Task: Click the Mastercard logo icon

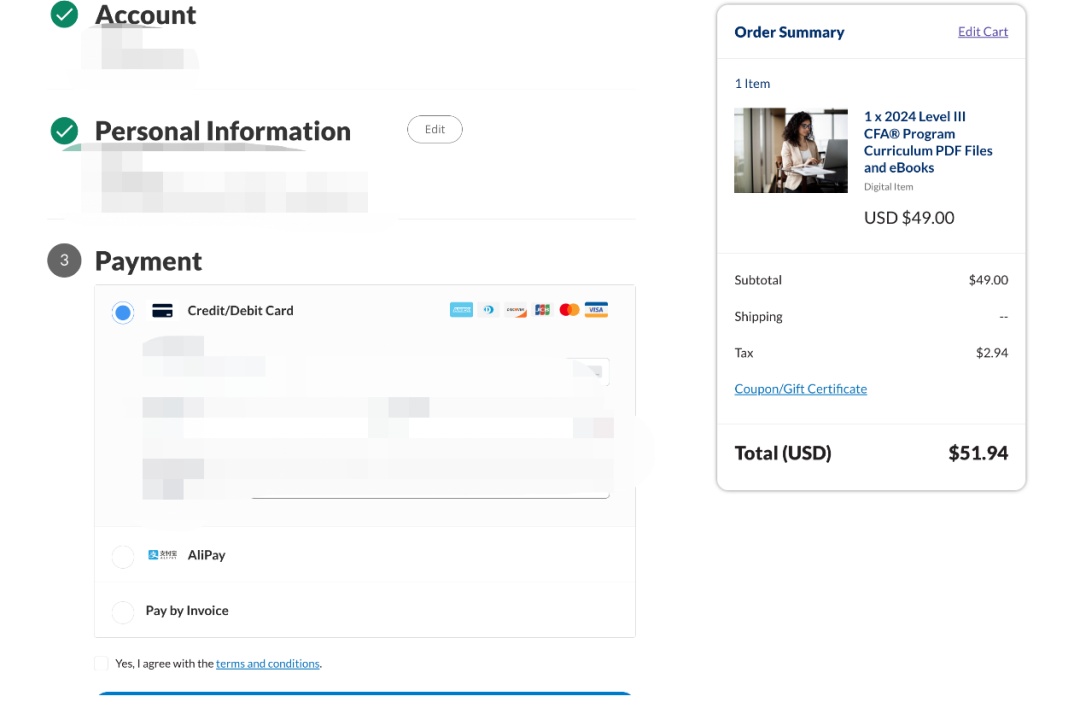Action: pyautogui.click(x=569, y=310)
